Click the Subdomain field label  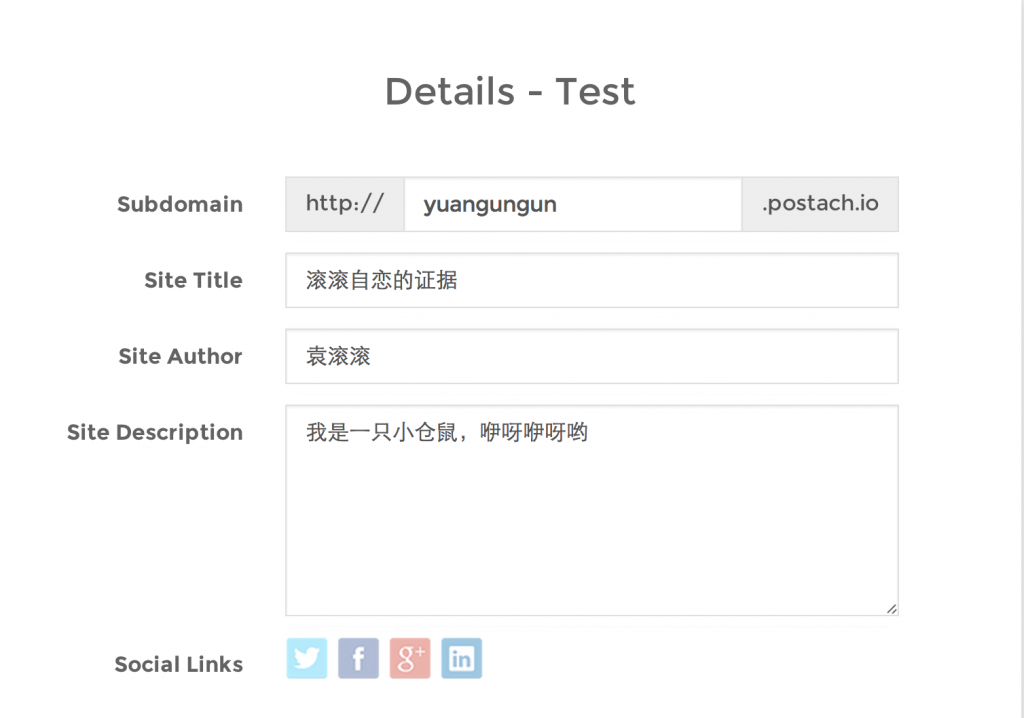click(x=180, y=204)
